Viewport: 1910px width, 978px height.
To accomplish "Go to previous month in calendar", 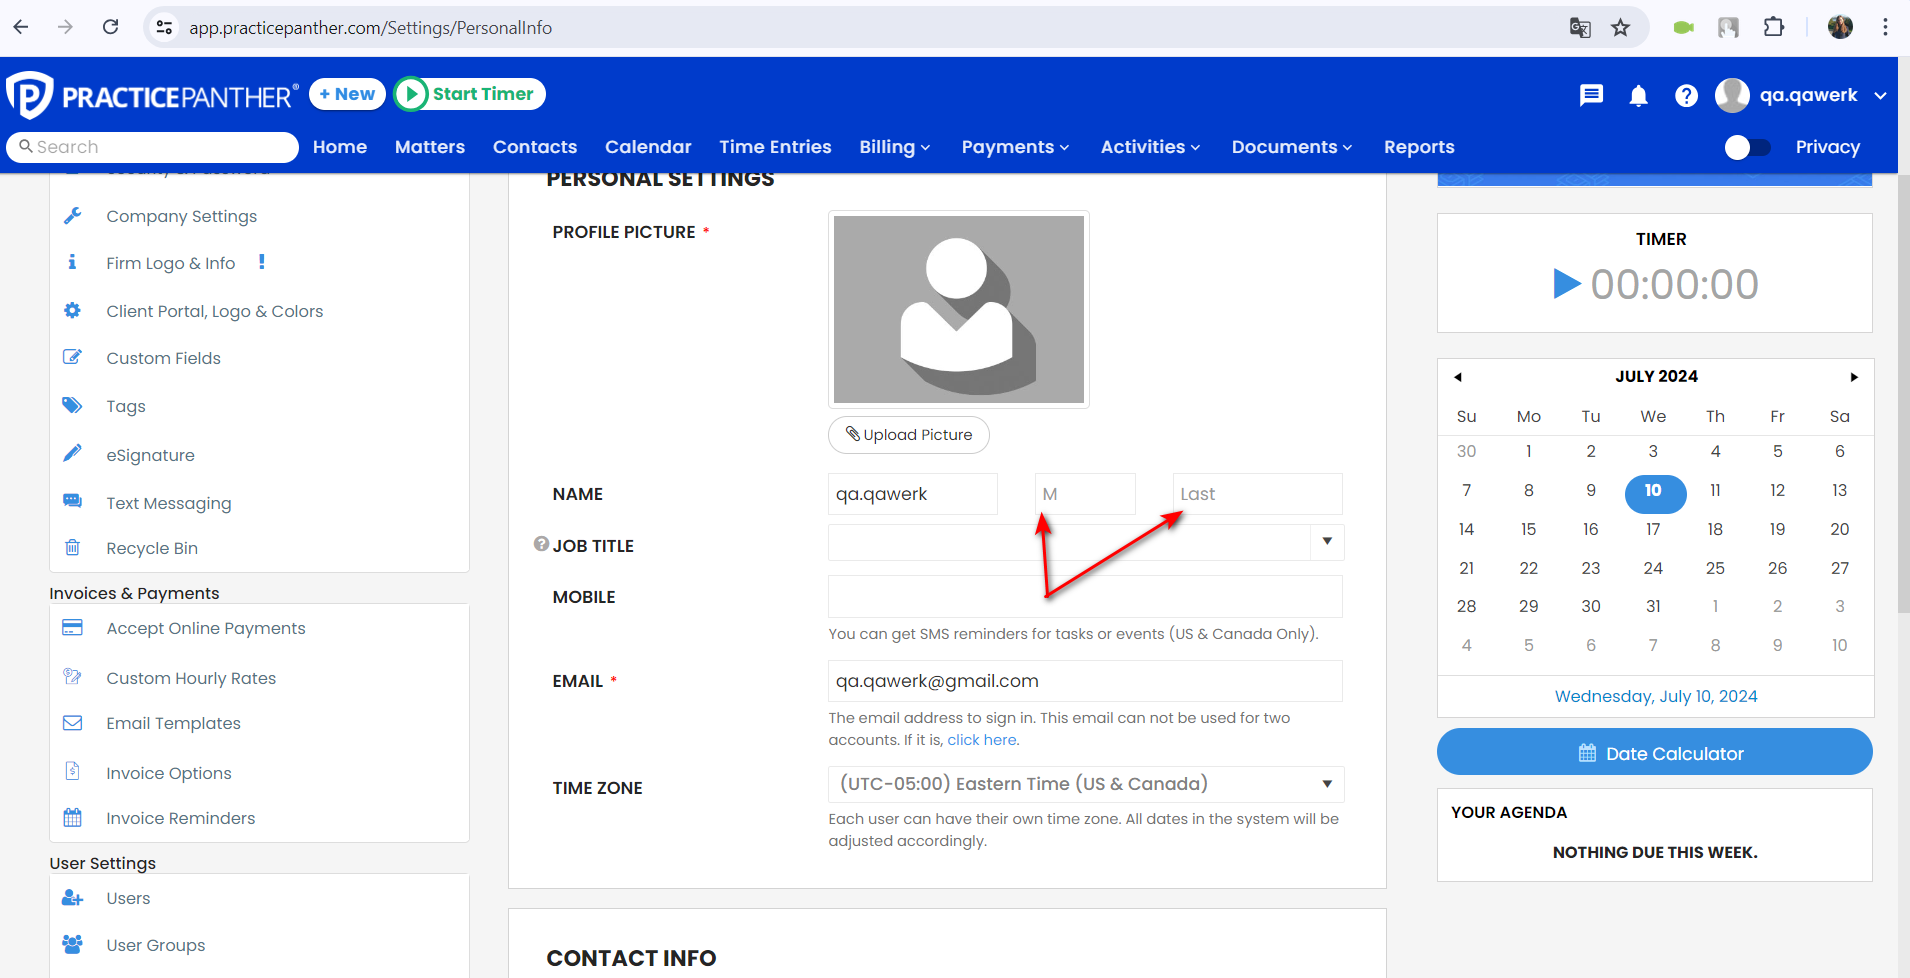I will pos(1458,377).
